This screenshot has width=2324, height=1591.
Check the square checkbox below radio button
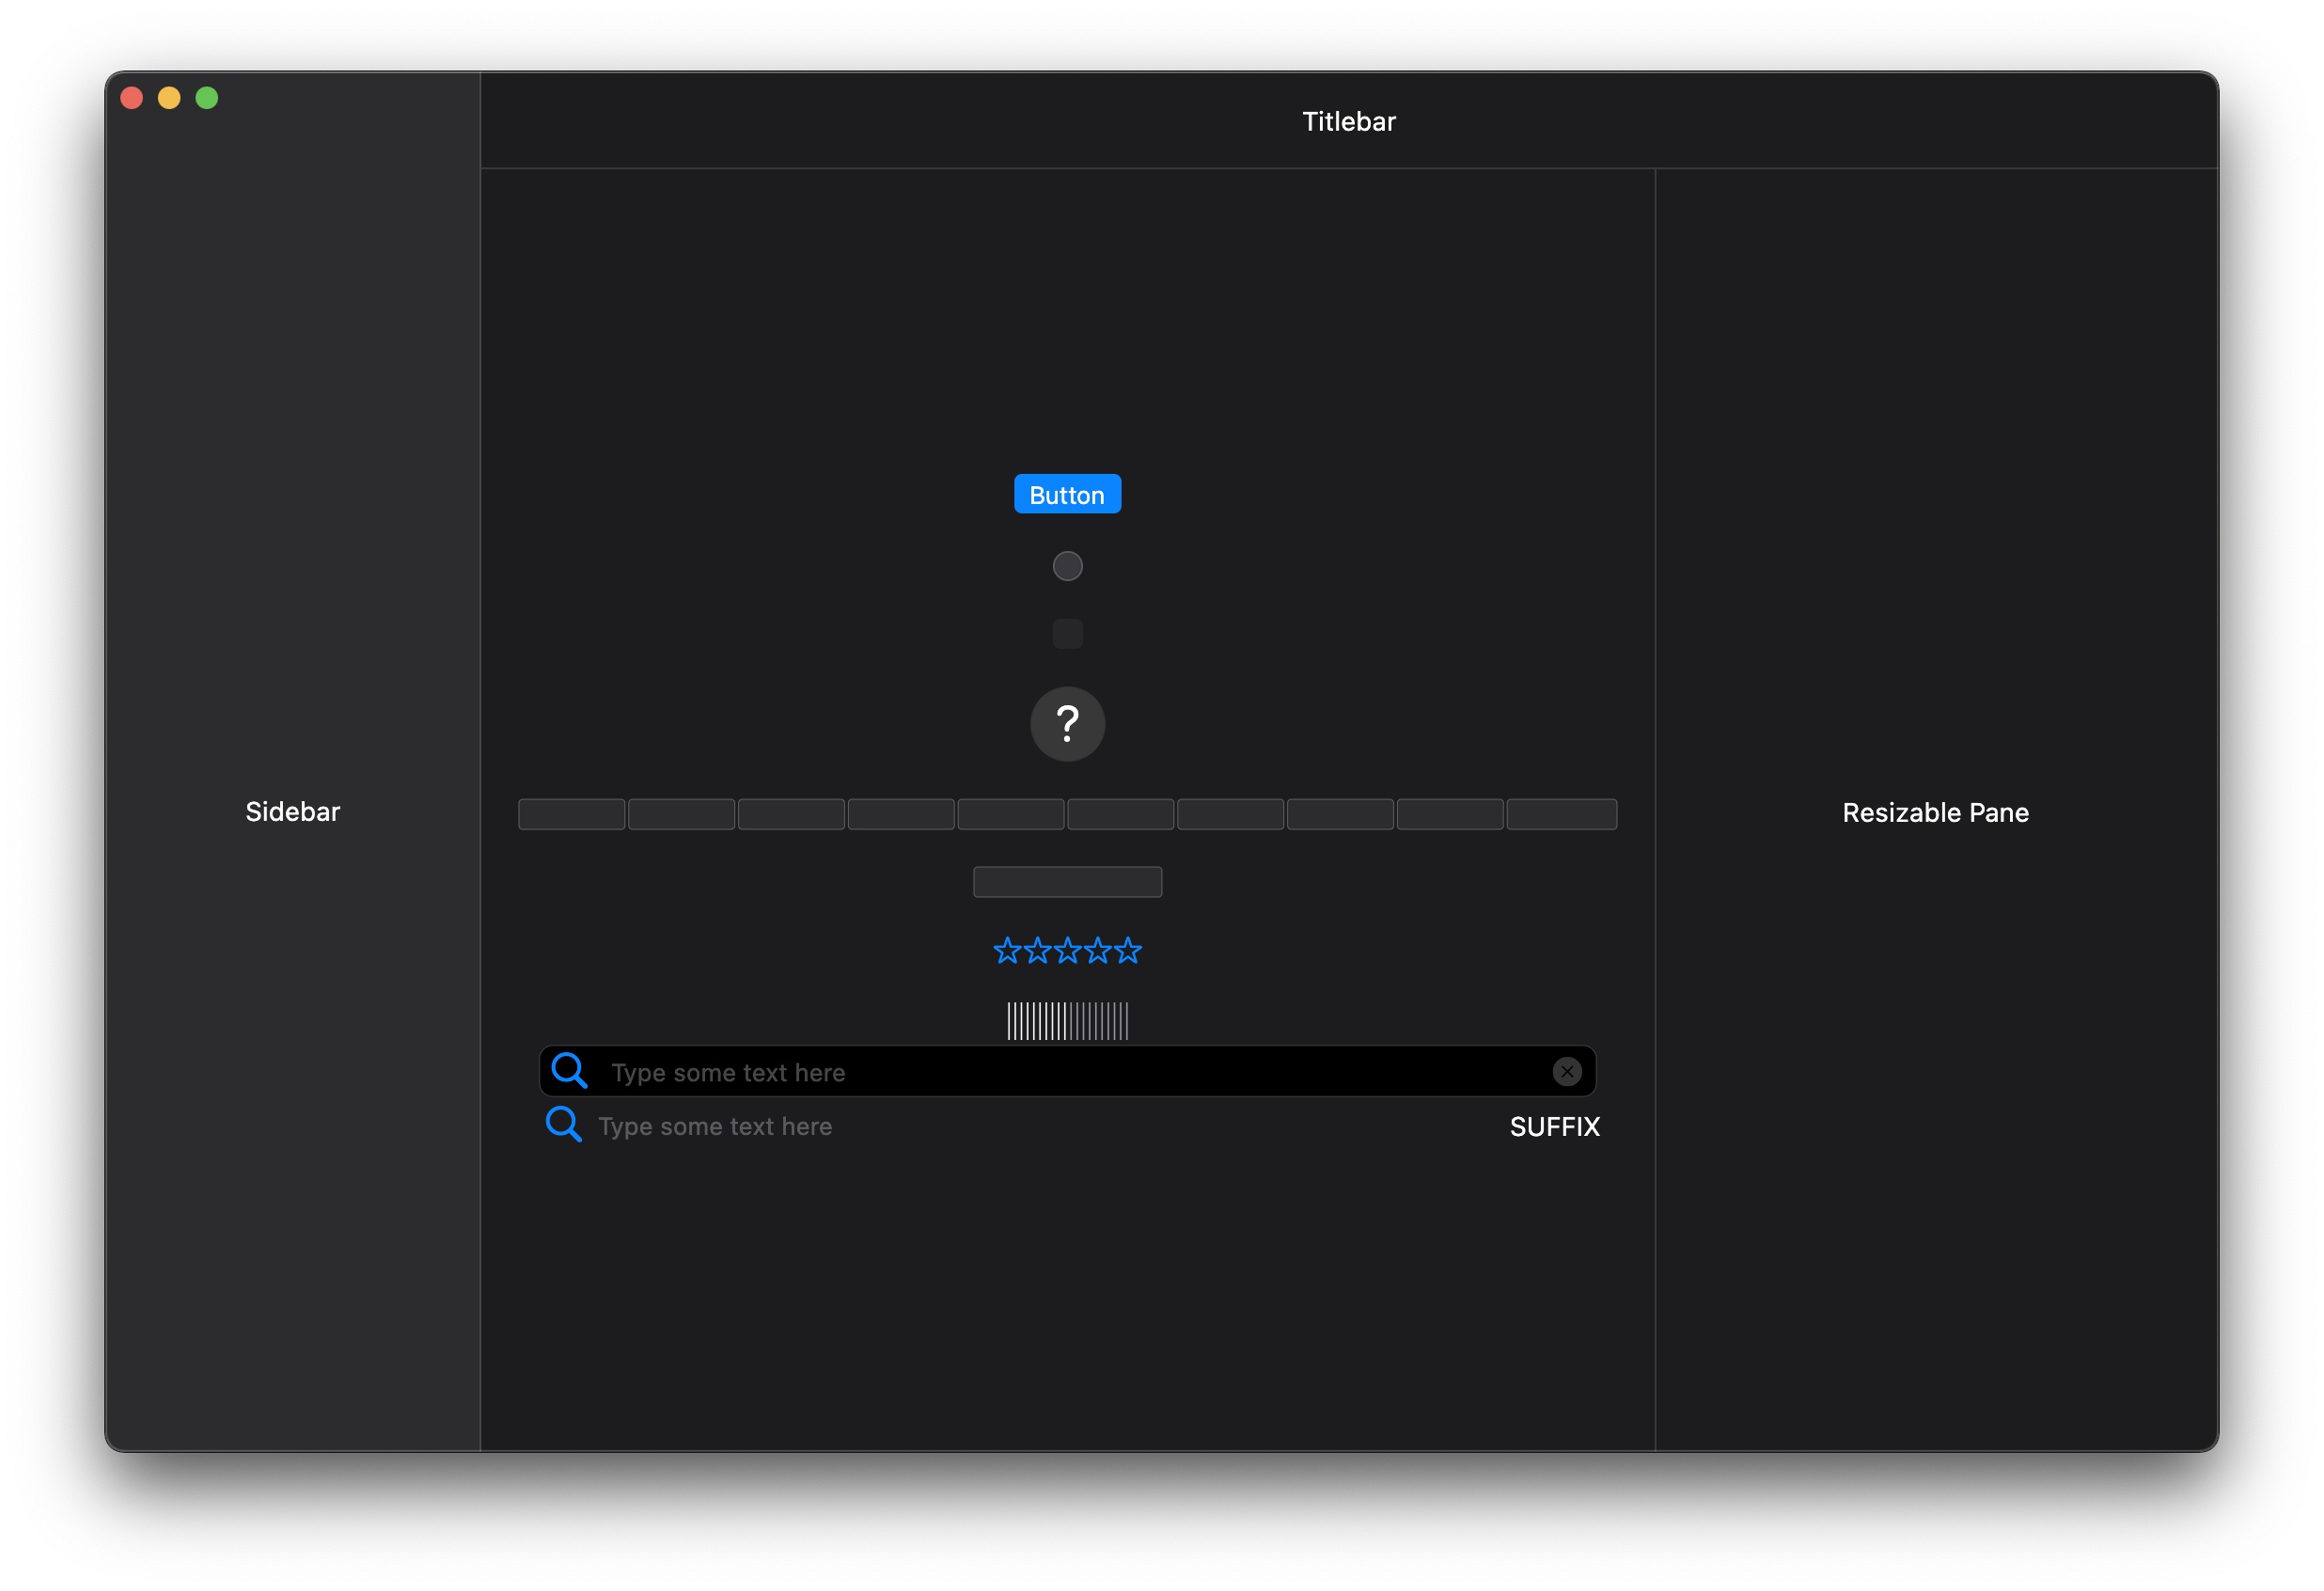[1067, 634]
